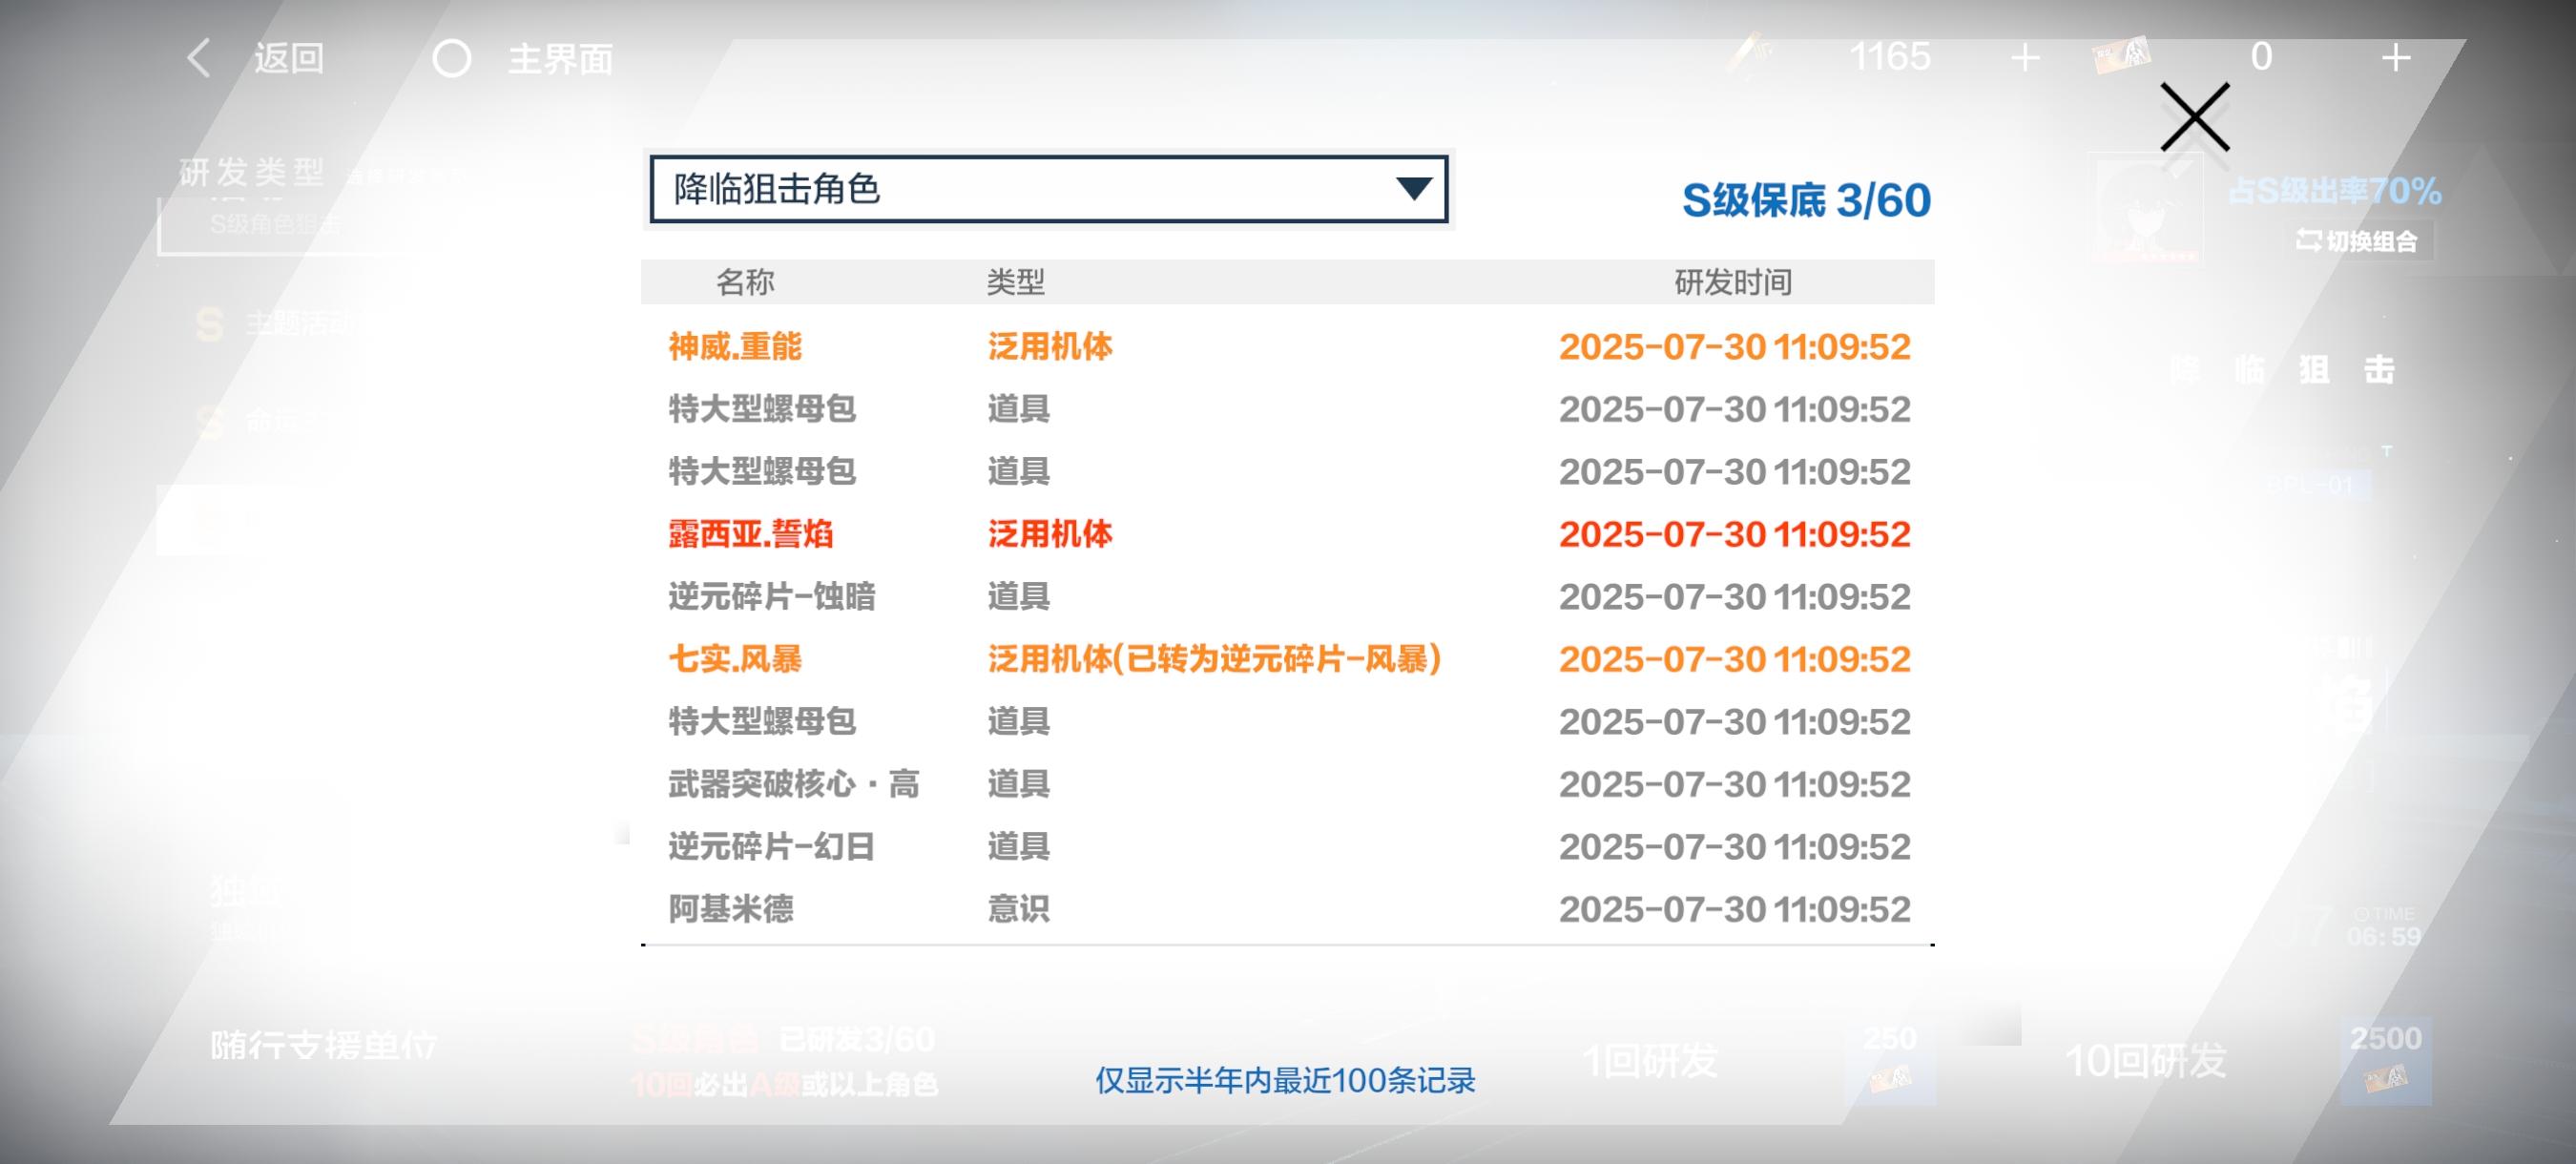This screenshot has height=1164, width=2576.
Task: Return to 主界面 via circle icon
Action: [x=451, y=58]
